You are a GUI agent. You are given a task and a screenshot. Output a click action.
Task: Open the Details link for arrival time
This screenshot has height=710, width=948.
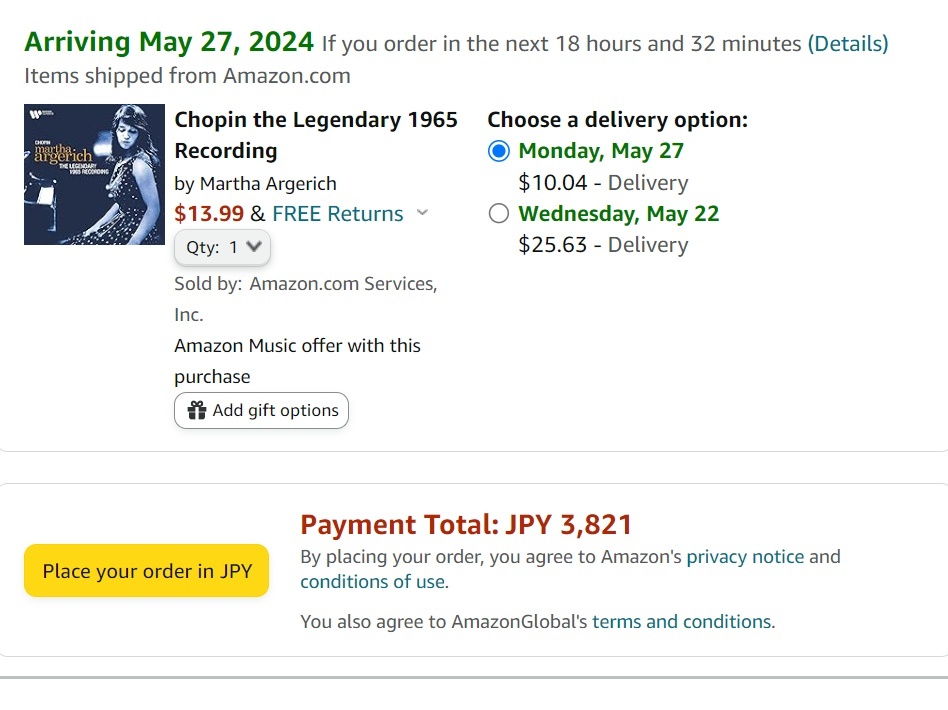click(848, 43)
